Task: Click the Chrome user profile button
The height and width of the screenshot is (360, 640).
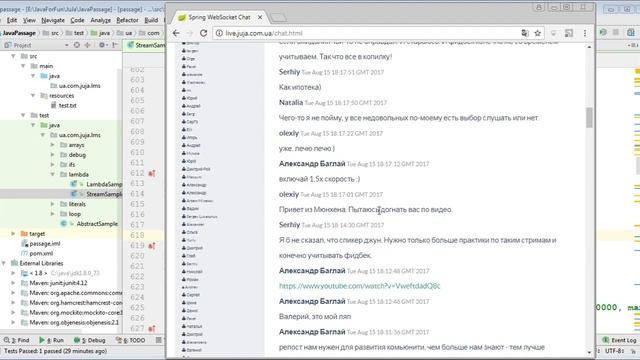Action: tap(539, 7)
